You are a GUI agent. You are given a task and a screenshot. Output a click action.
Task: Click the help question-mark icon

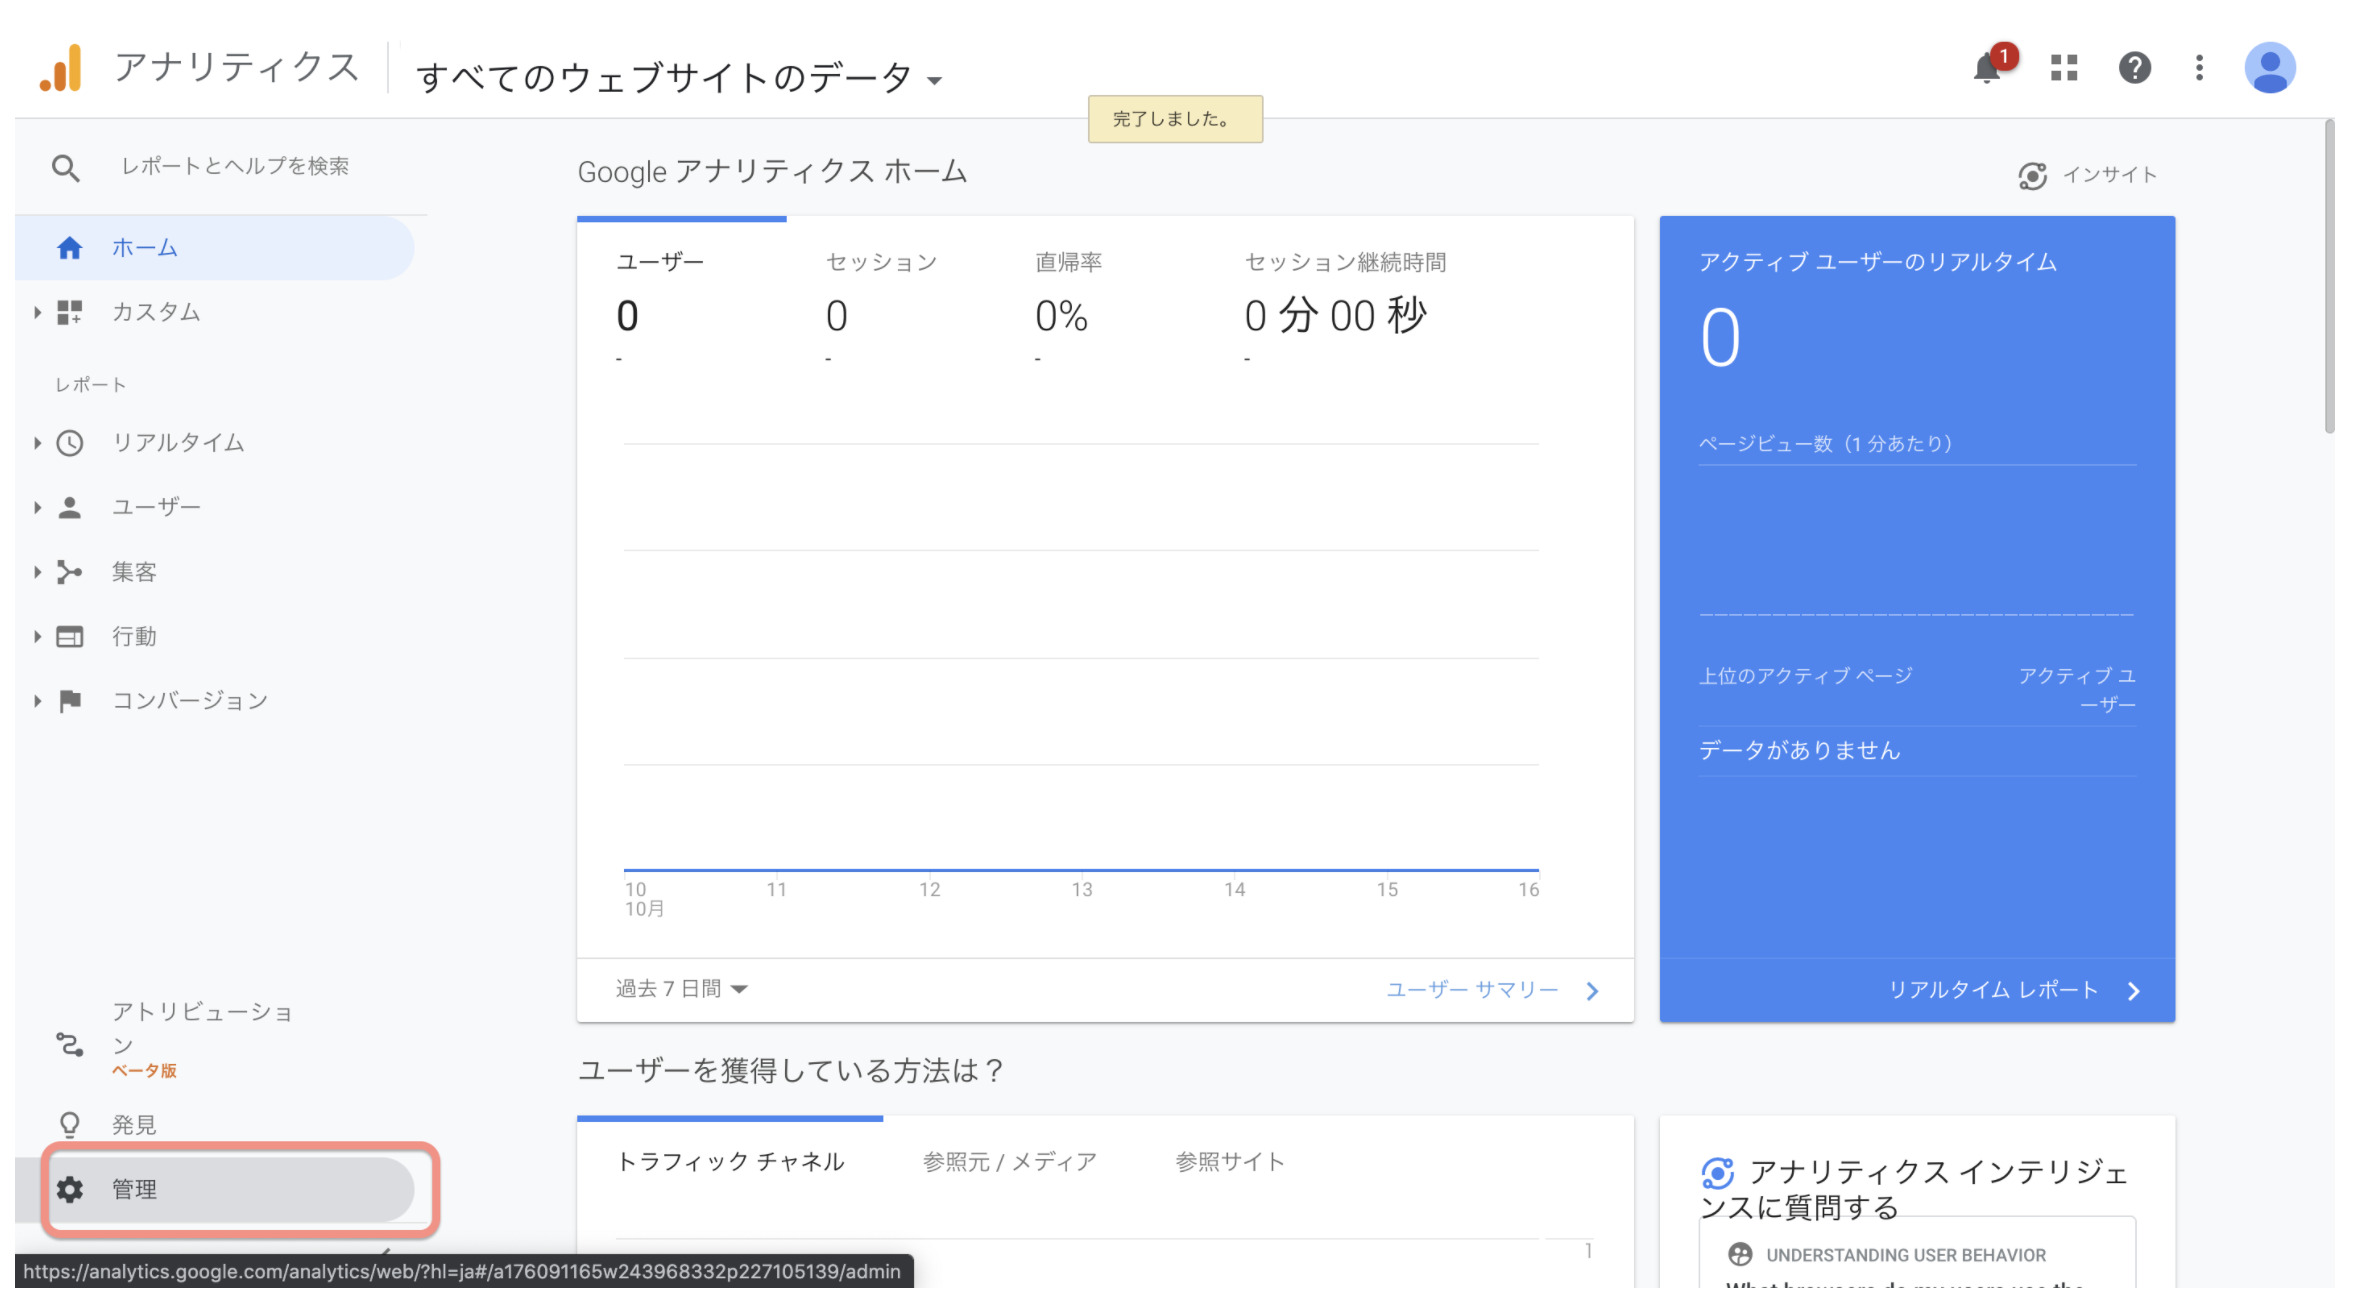coord(2134,66)
